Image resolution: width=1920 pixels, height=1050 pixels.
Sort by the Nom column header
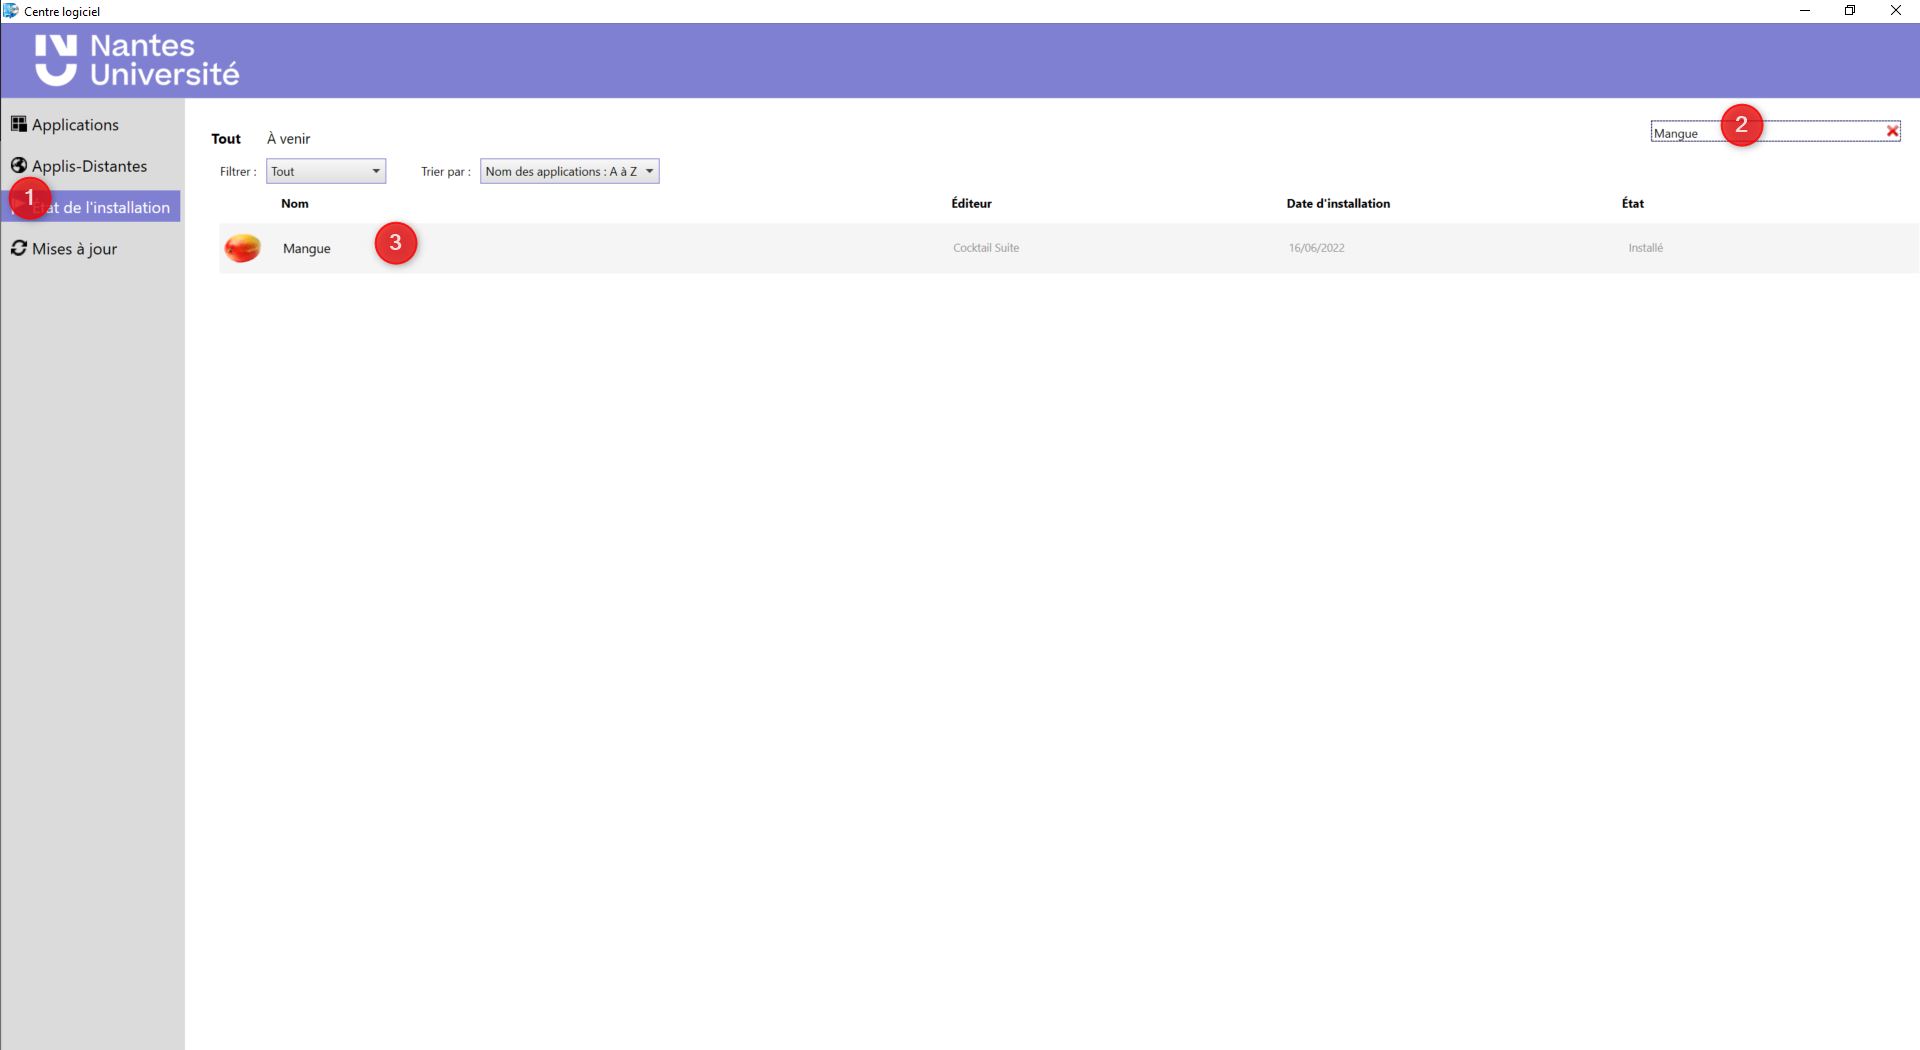(293, 203)
